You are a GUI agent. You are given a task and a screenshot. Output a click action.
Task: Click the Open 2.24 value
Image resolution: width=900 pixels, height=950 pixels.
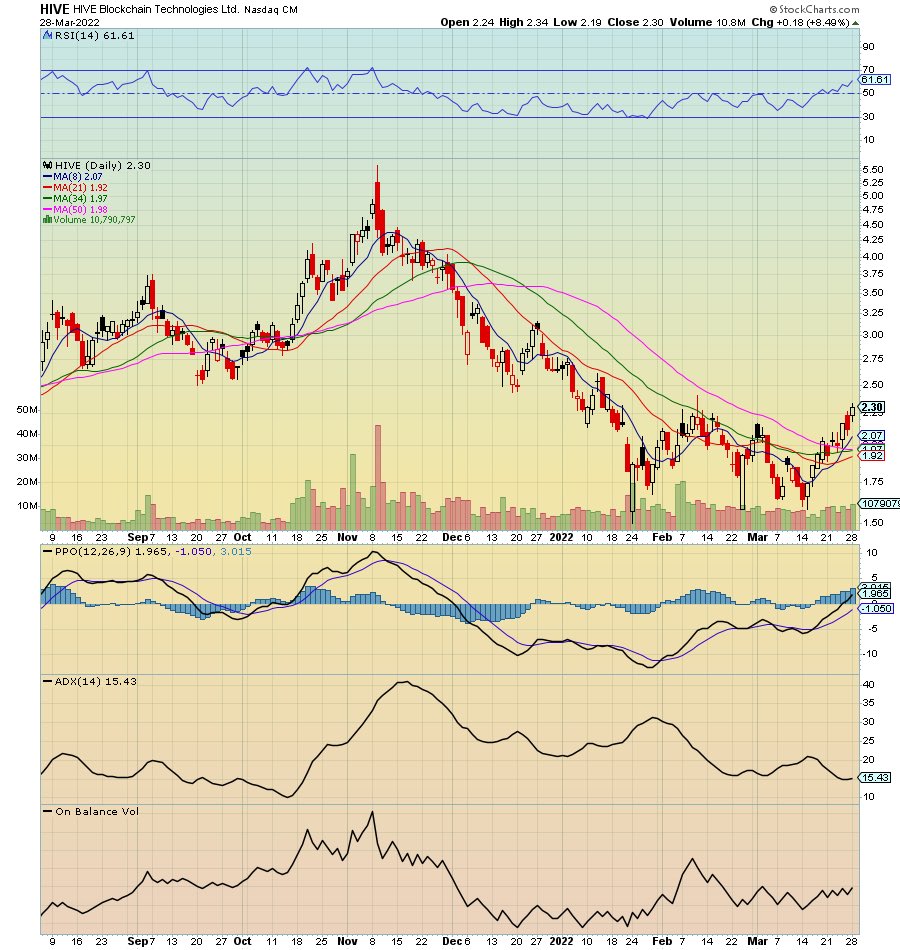pyautogui.click(x=467, y=22)
